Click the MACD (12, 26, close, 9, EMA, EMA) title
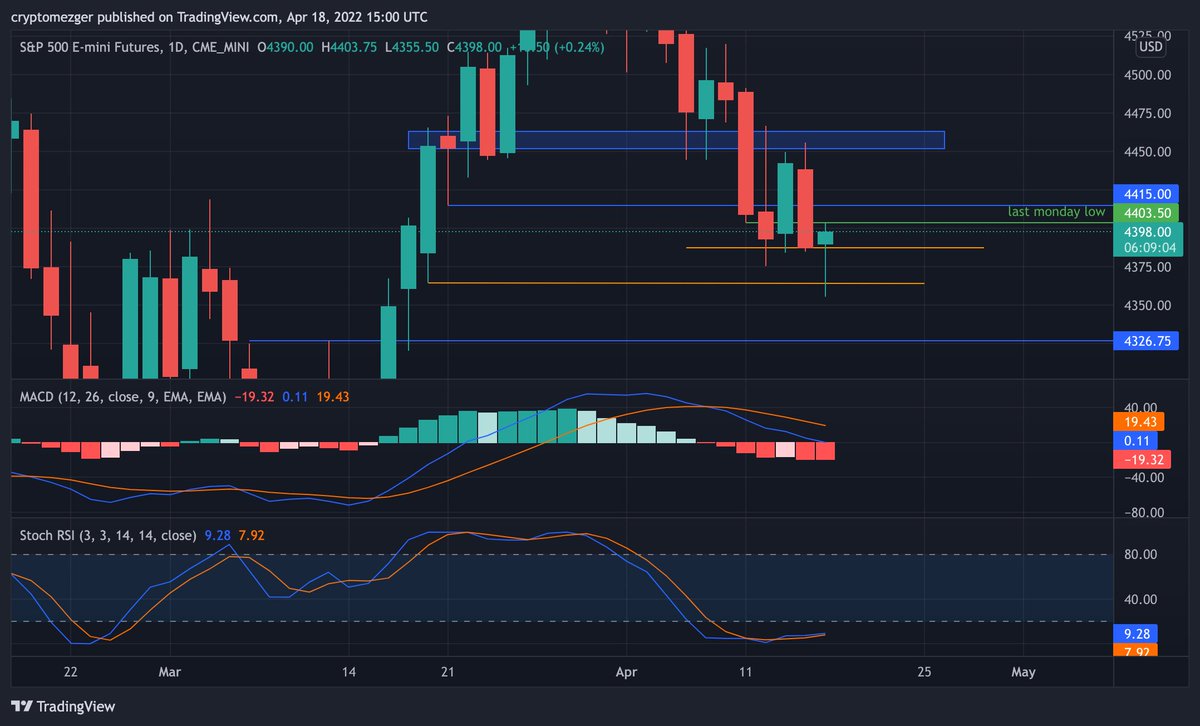The height and width of the screenshot is (726, 1200). pos(123,397)
